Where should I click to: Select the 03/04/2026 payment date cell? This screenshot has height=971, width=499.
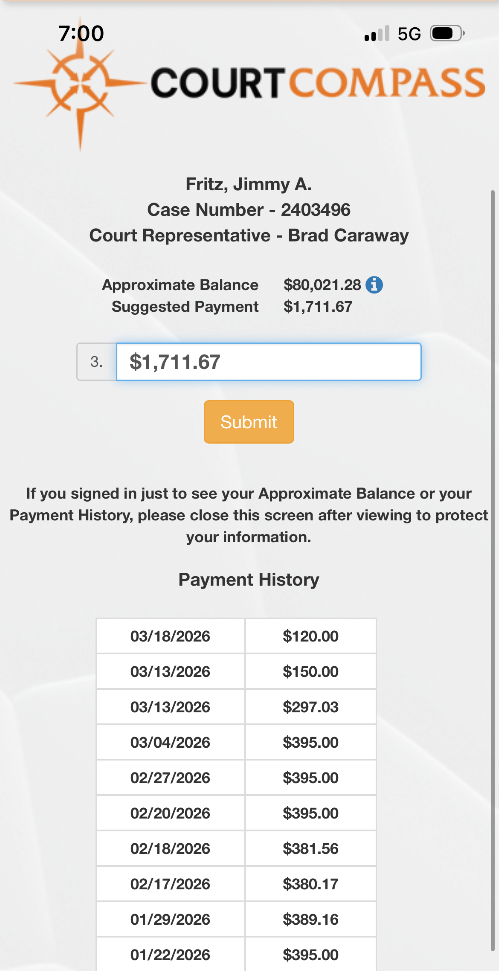tap(170, 742)
